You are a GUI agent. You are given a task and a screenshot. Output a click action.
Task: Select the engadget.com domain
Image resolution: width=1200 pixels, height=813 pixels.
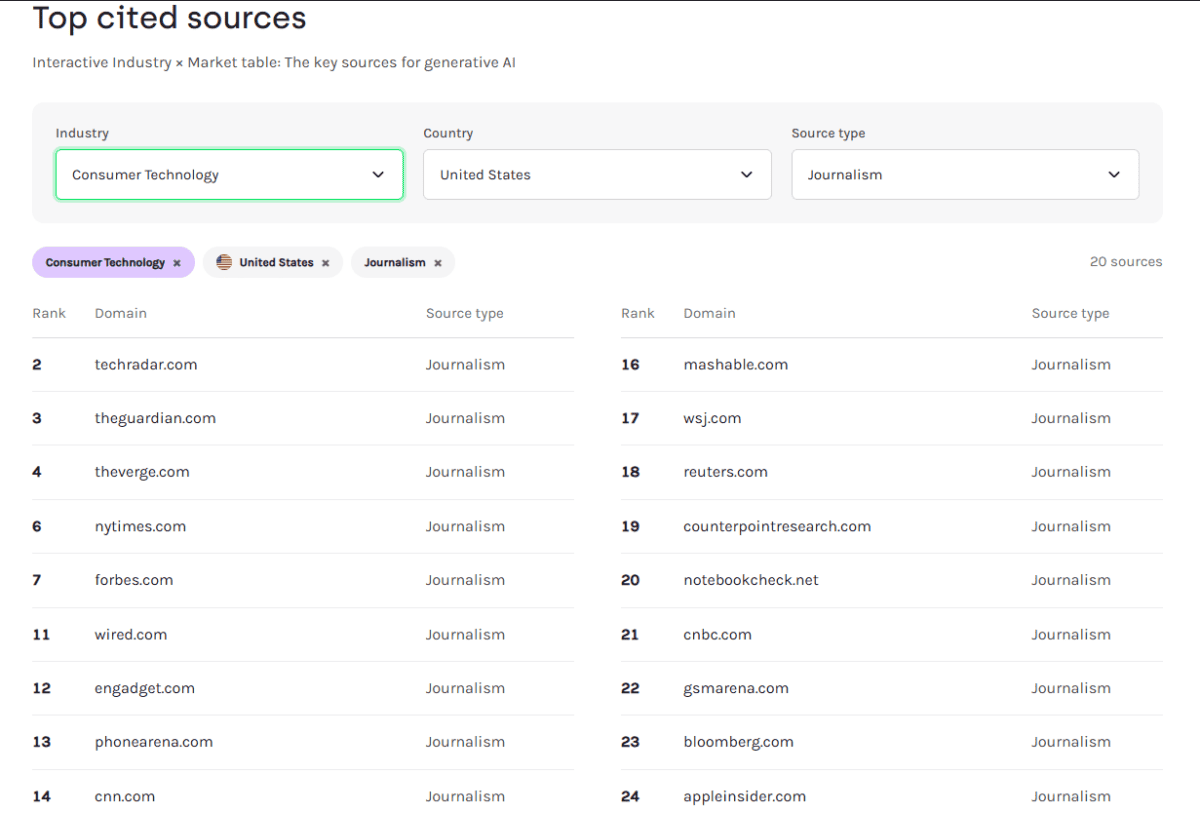[145, 688]
